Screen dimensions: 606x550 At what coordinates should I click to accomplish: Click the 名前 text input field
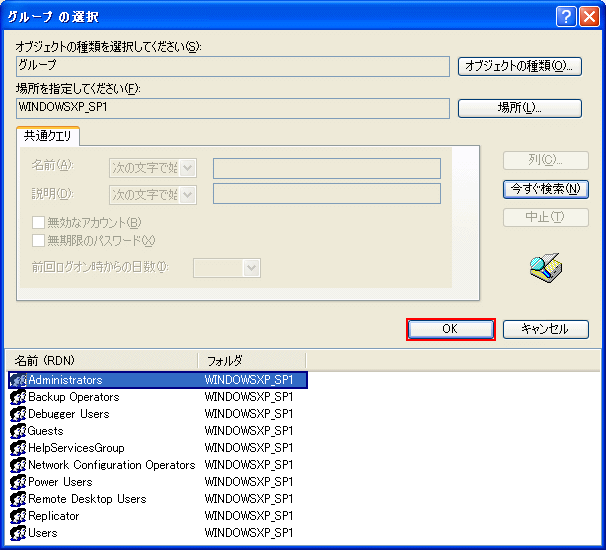click(x=327, y=168)
